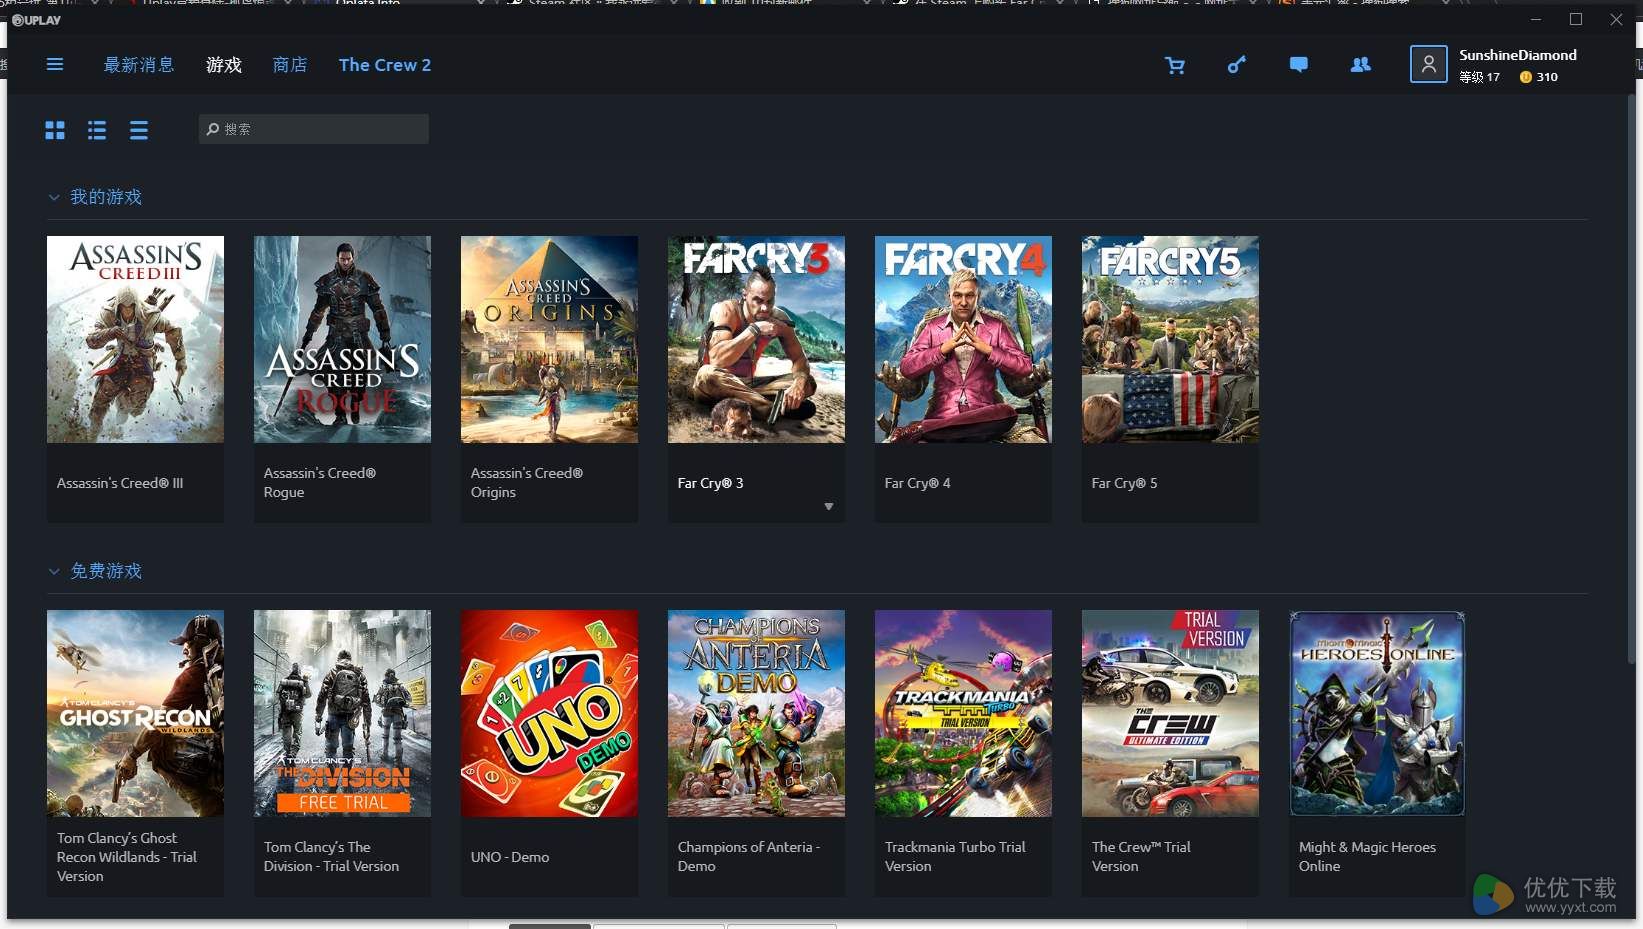The height and width of the screenshot is (929, 1643).
Task: Select the Far Cry 3 cover
Action: pos(756,340)
